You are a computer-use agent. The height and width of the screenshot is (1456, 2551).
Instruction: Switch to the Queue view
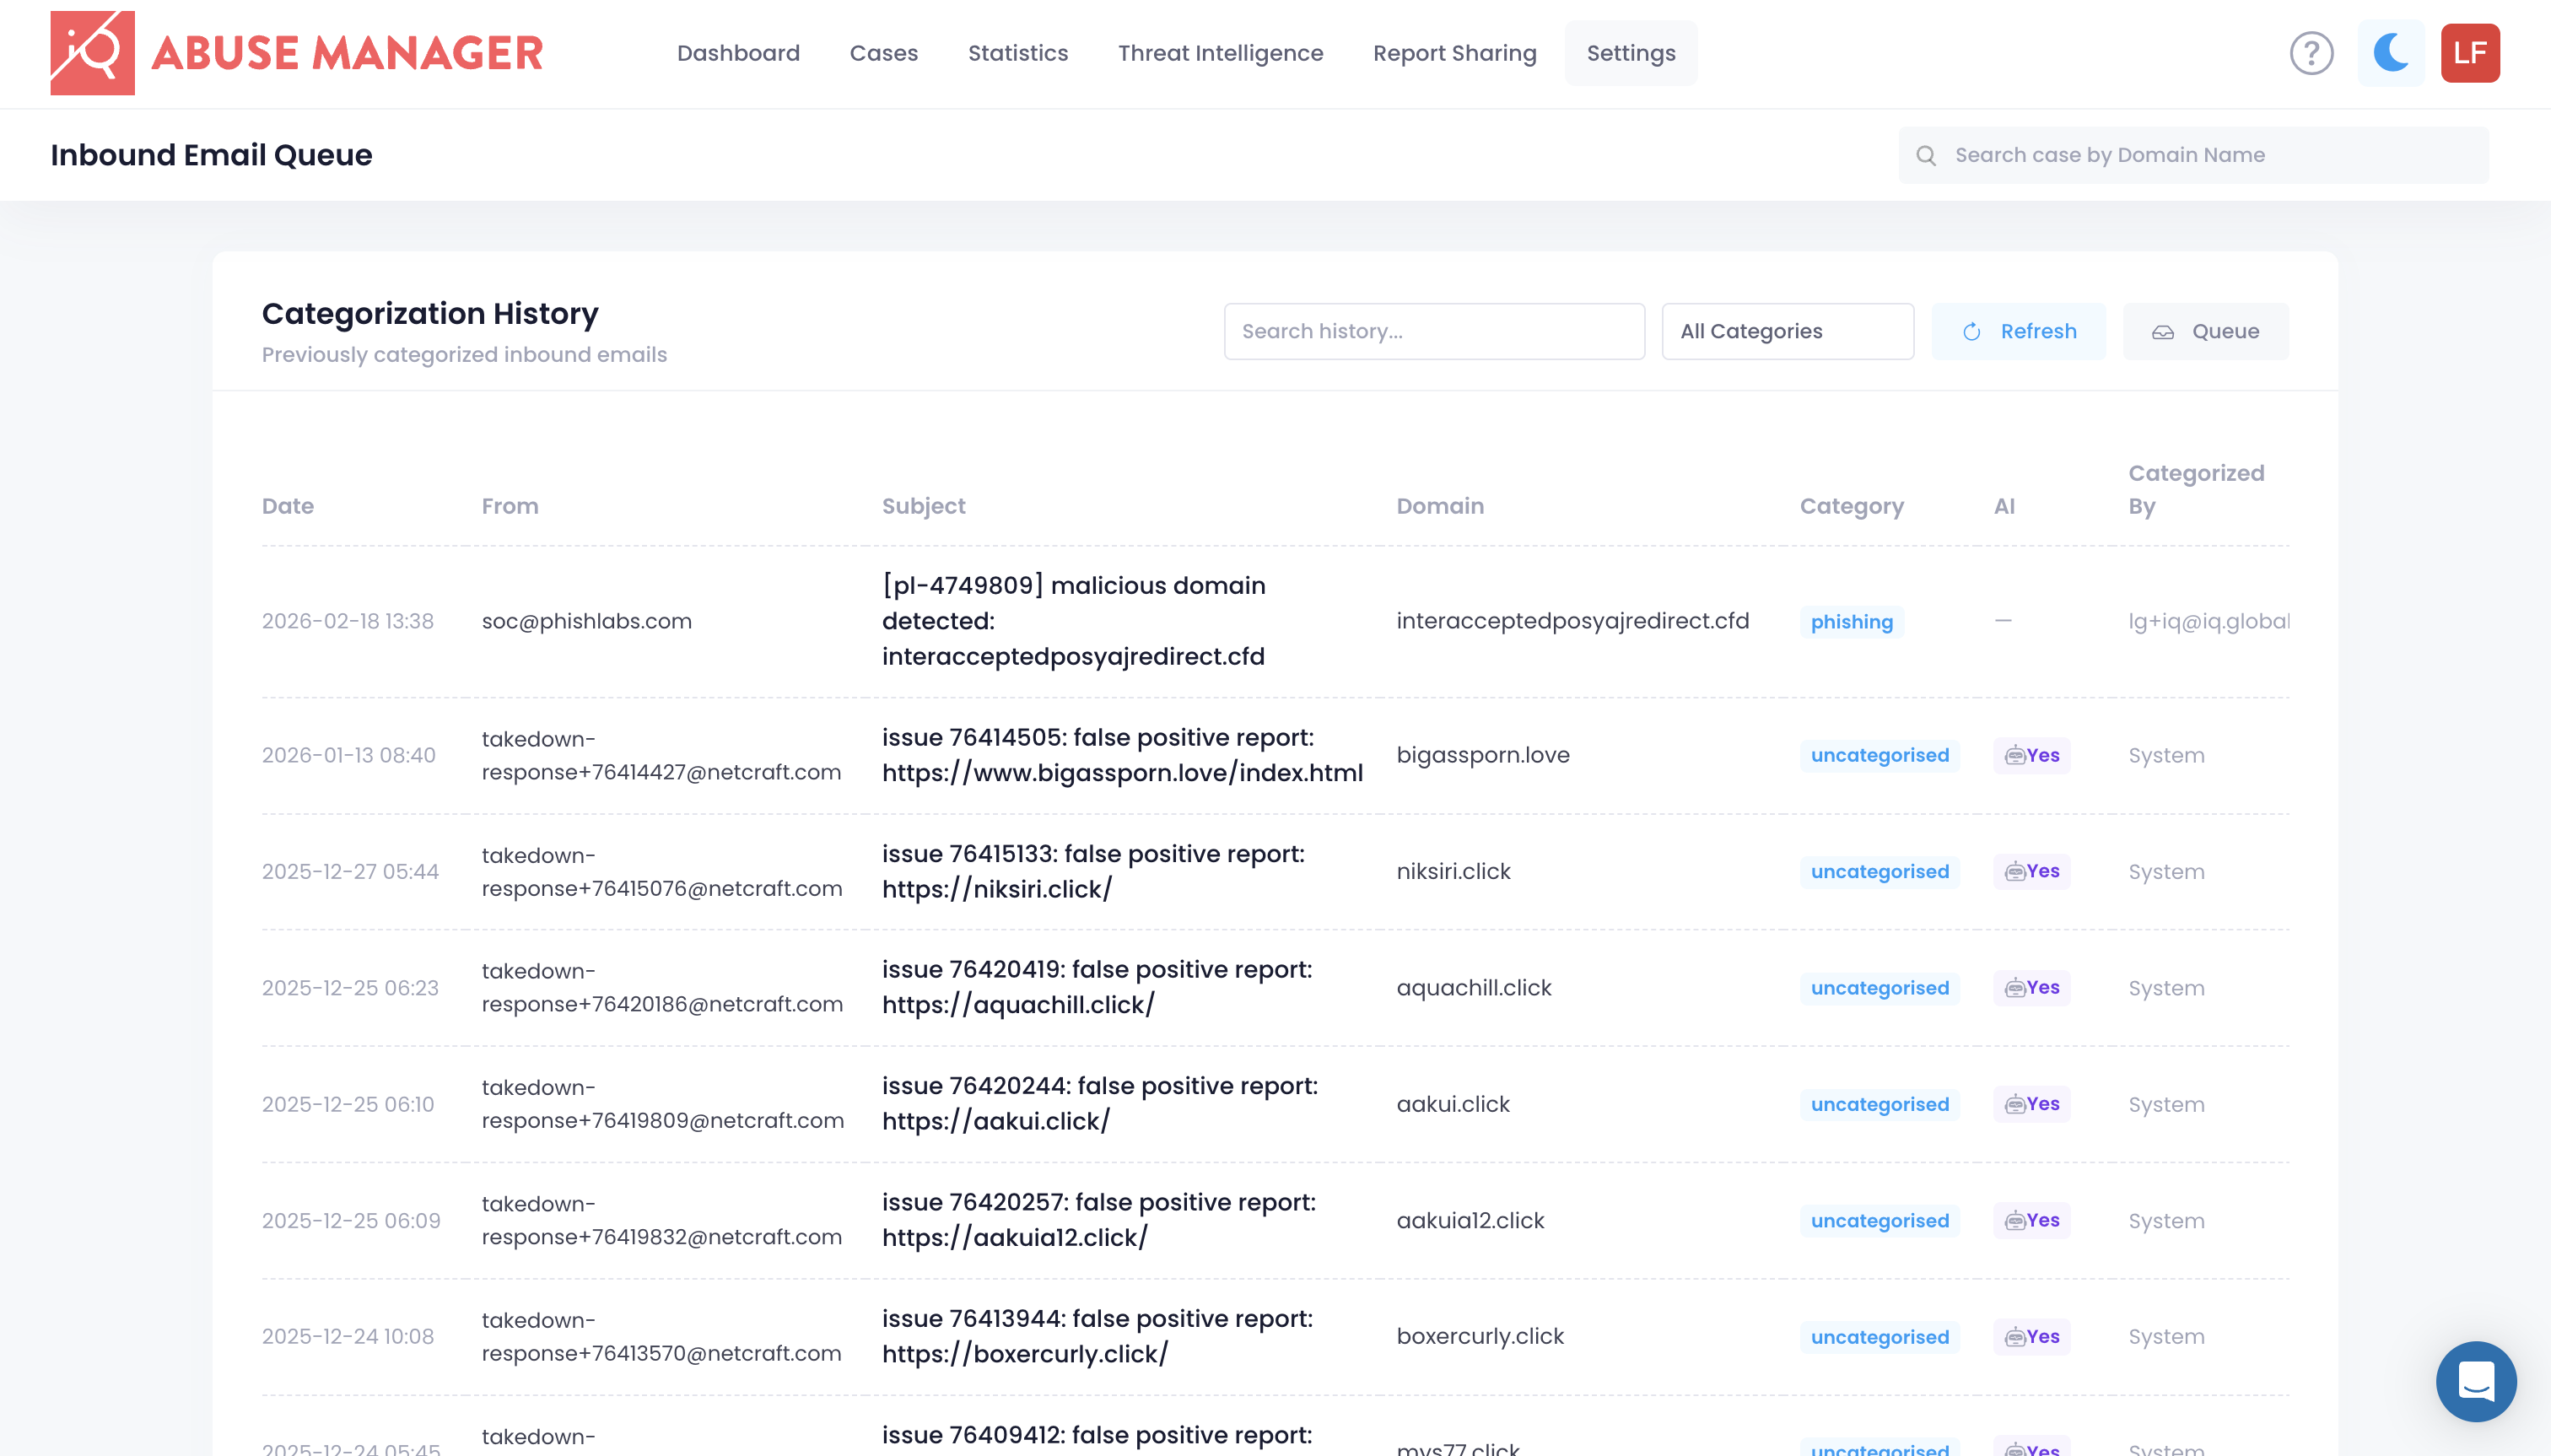pyautogui.click(x=2205, y=331)
